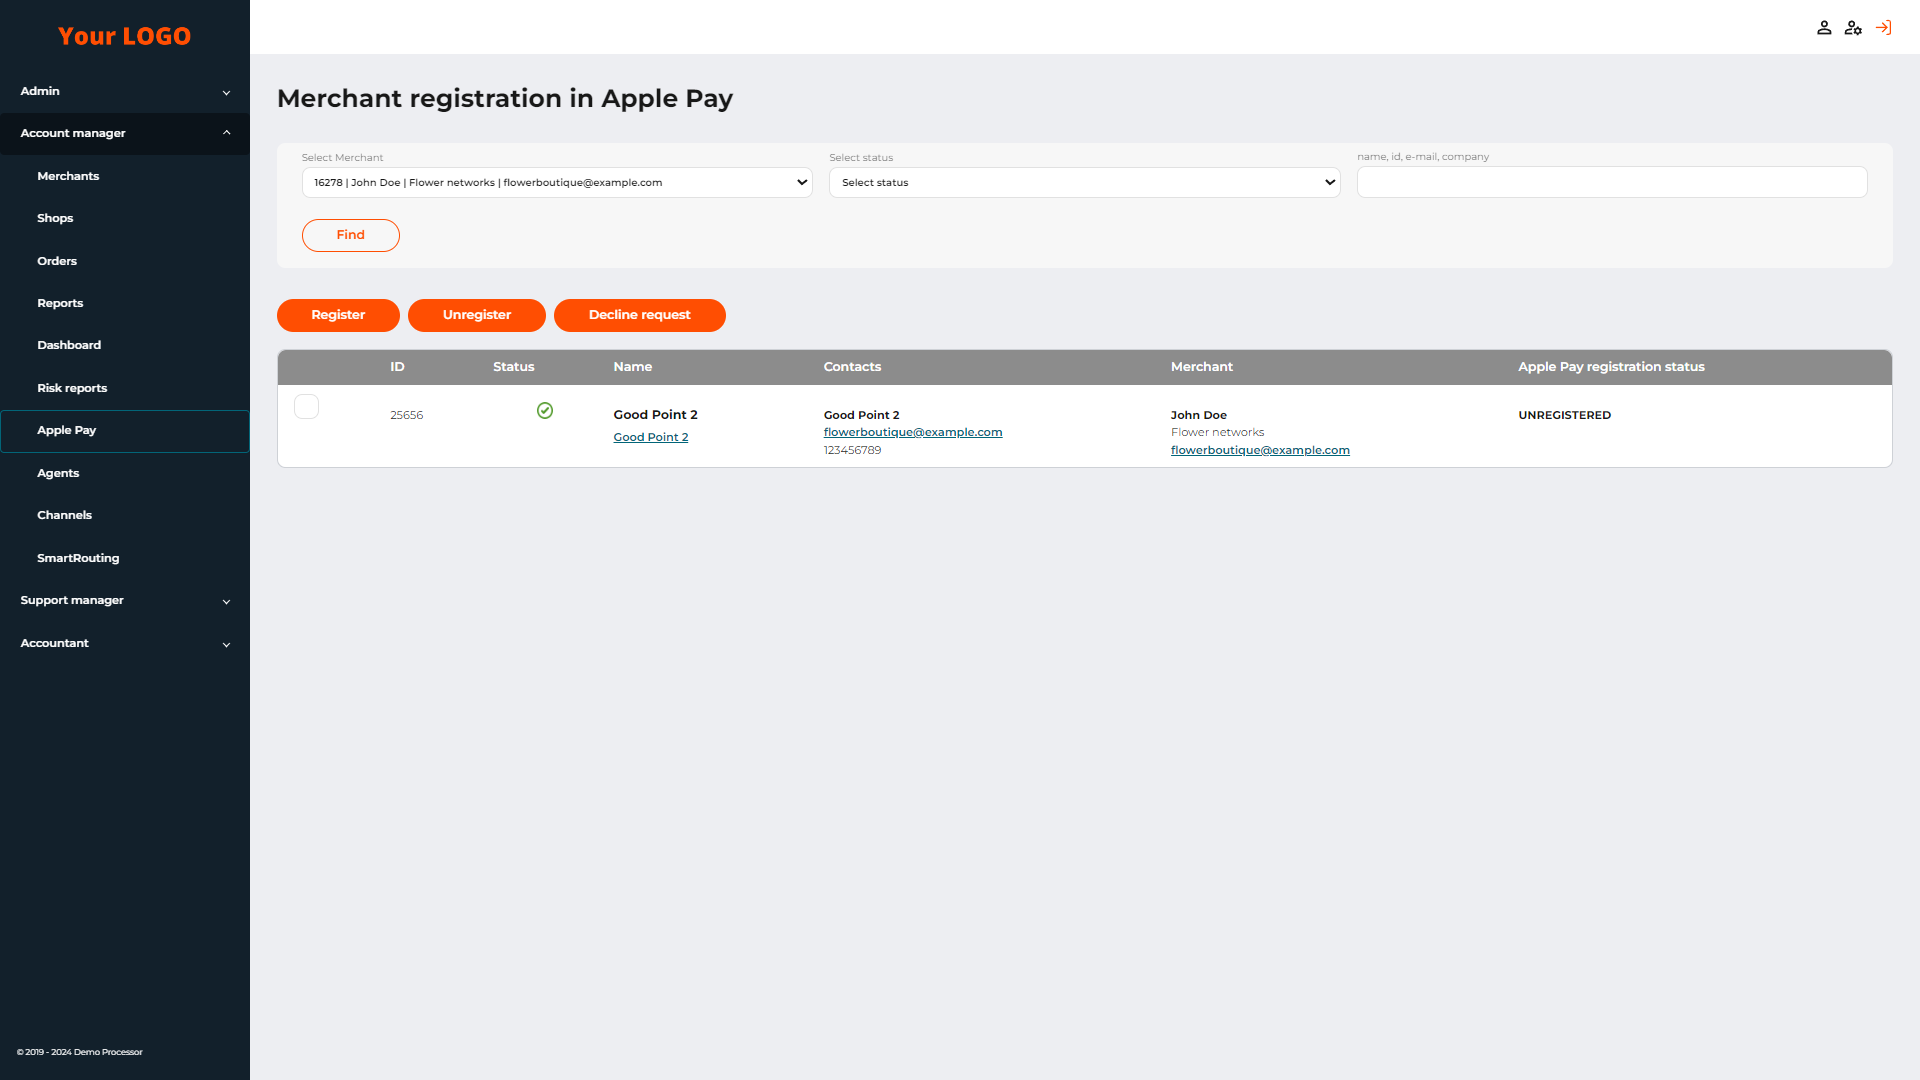Image resolution: width=1920 pixels, height=1080 pixels.
Task: Open the Good Point 2 link
Action: pos(650,437)
